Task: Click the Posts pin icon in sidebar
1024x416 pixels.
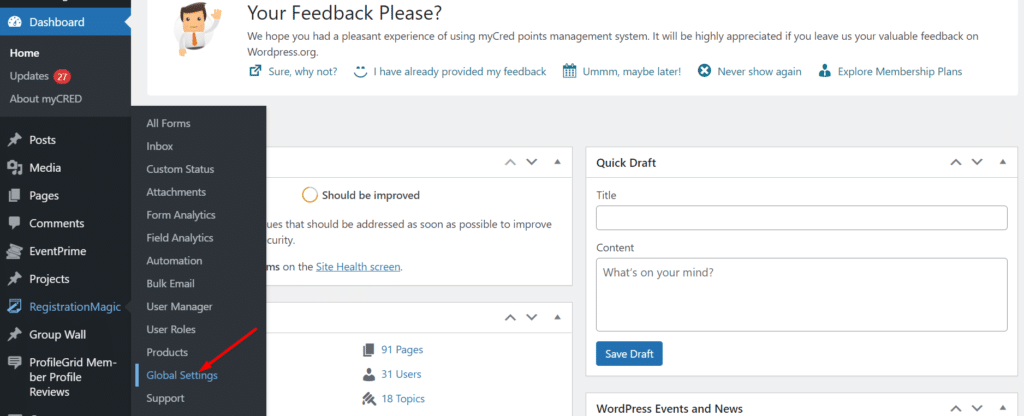Action: point(15,140)
